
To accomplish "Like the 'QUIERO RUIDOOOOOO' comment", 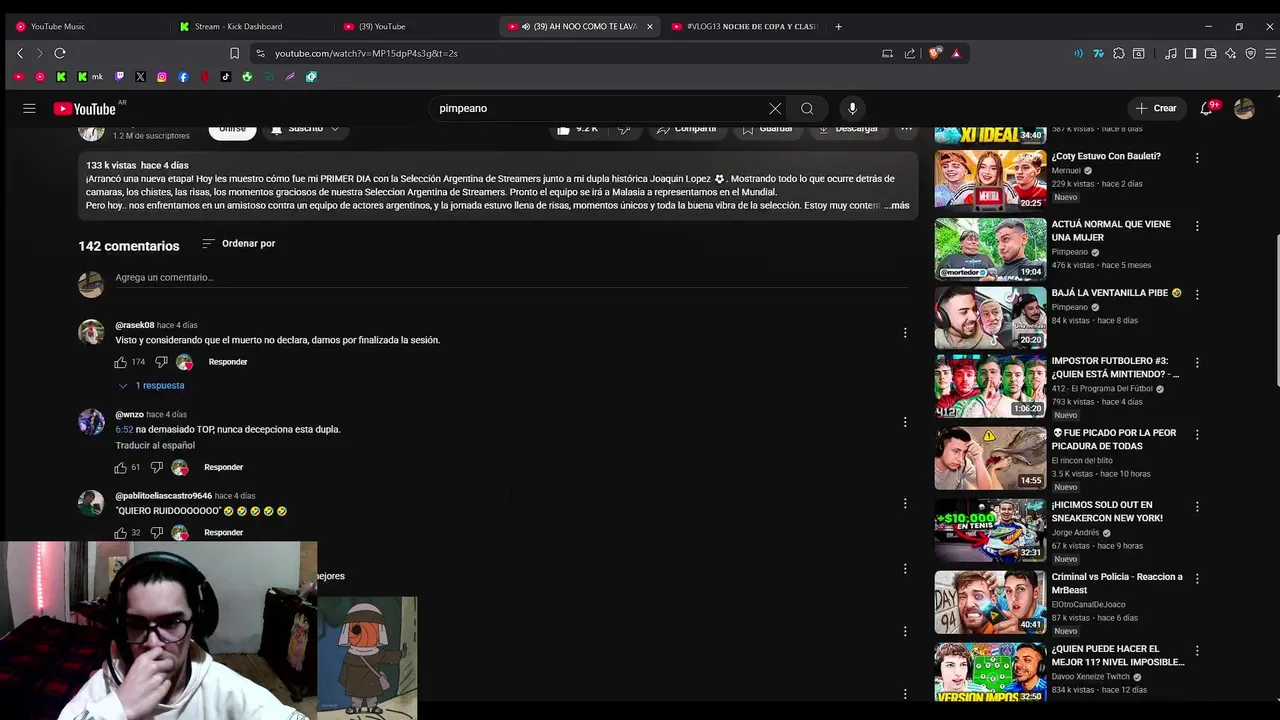I will [x=121, y=533].
